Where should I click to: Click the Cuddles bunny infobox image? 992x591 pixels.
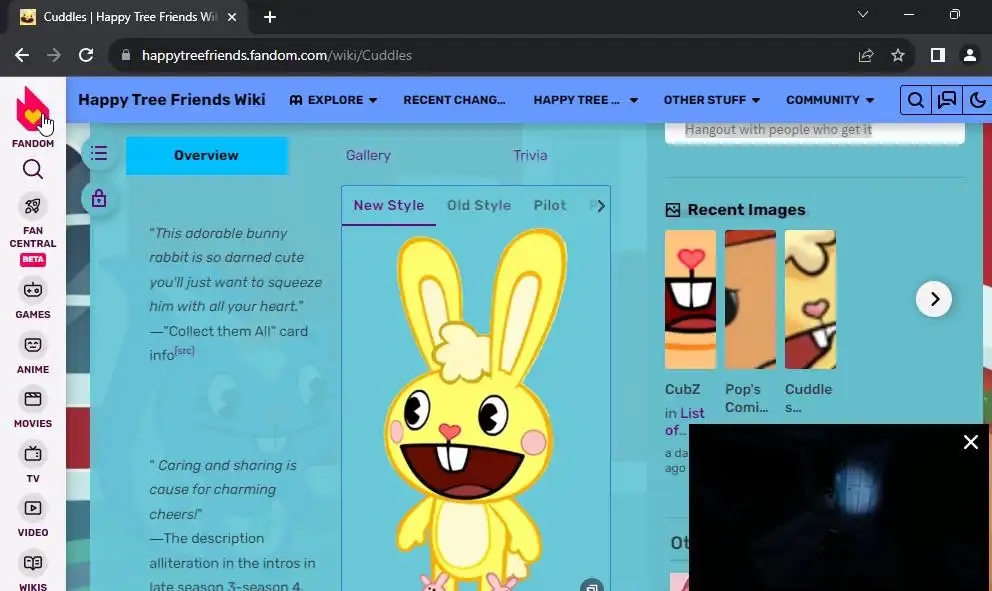click(x=476, y=410)
